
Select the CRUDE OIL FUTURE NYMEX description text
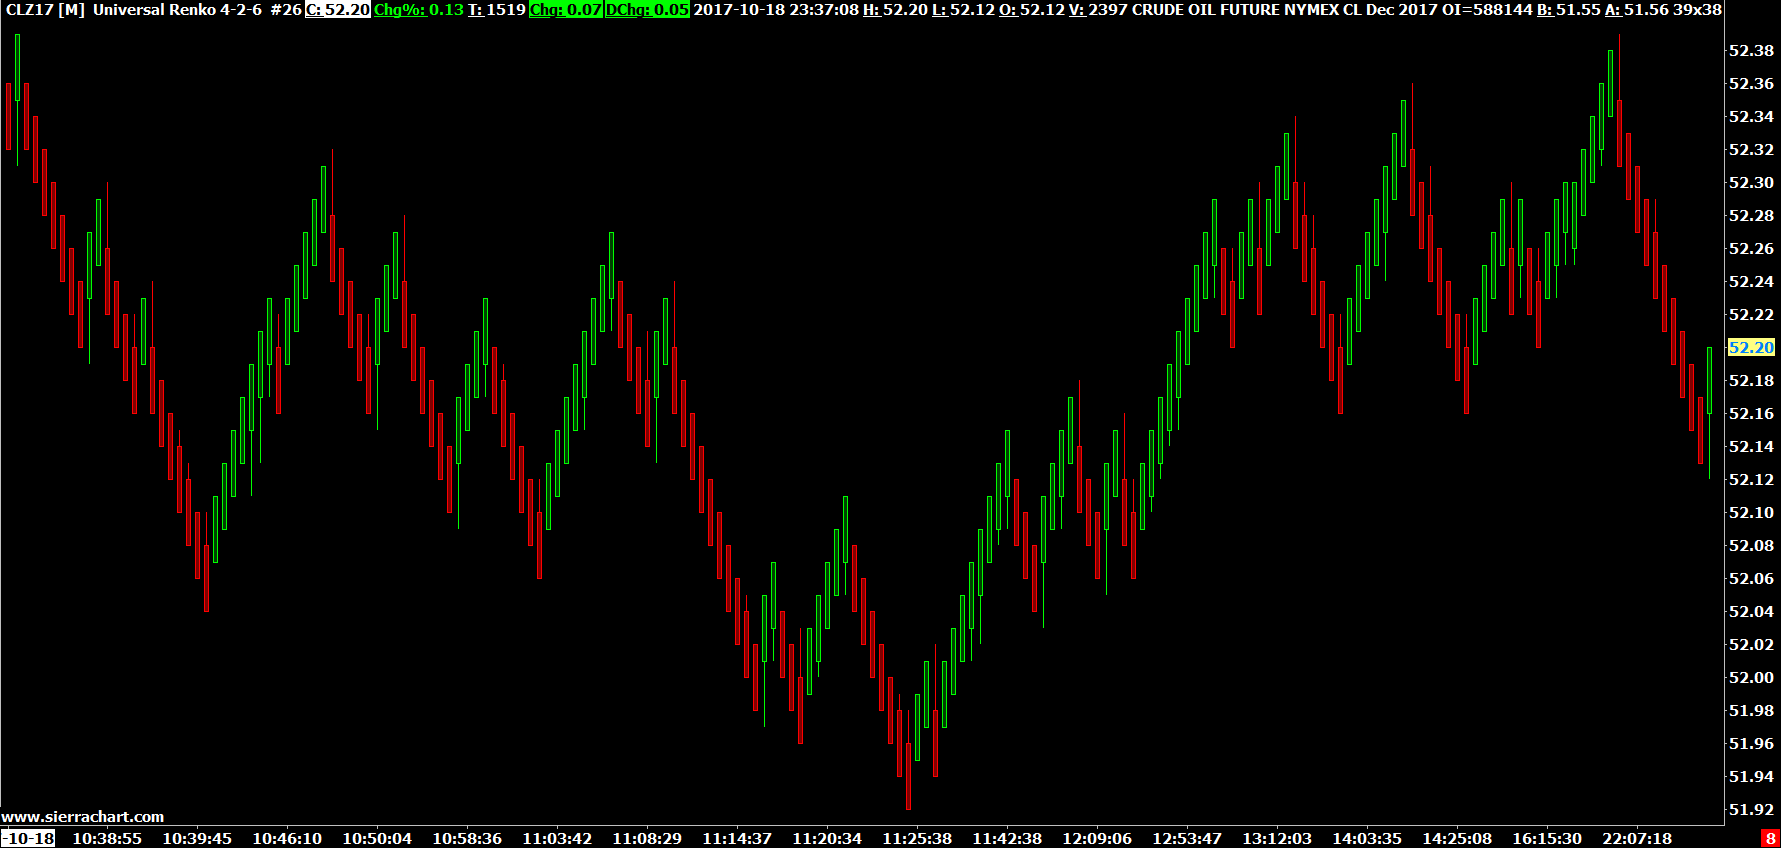pos(1235,9)
